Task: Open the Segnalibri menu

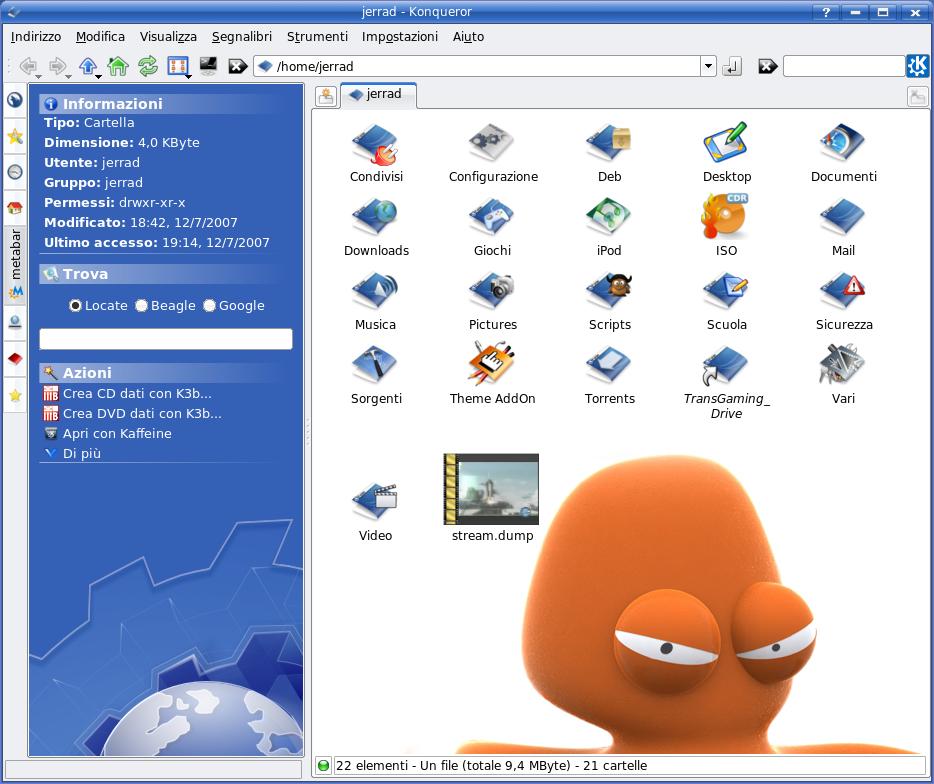Action: pos(242,37)
